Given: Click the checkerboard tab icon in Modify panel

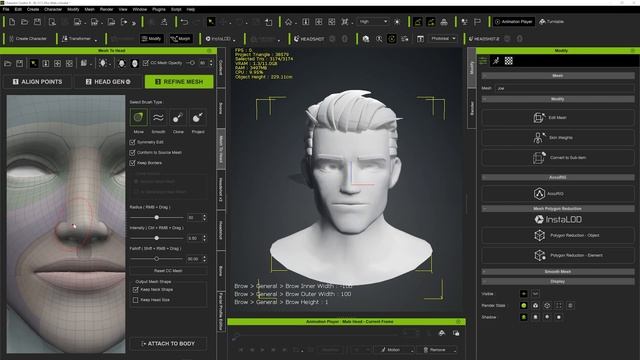Looking at the screenshot, I should [x=509, y=61].
